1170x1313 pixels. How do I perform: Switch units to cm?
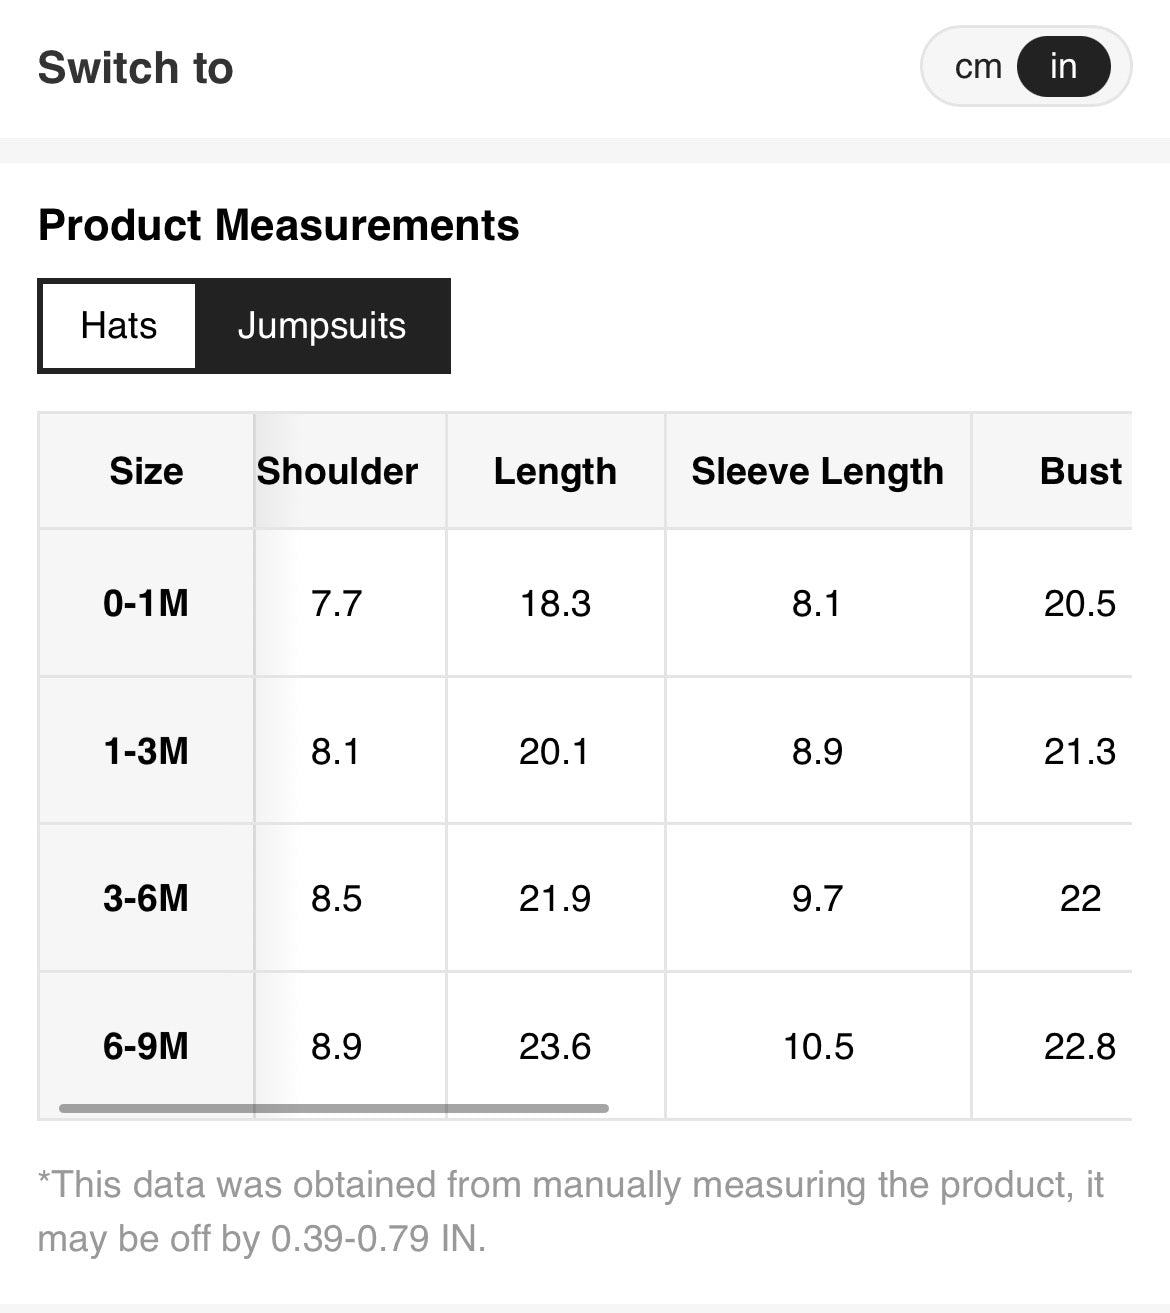pyautogui.click(x=977, y=67)
